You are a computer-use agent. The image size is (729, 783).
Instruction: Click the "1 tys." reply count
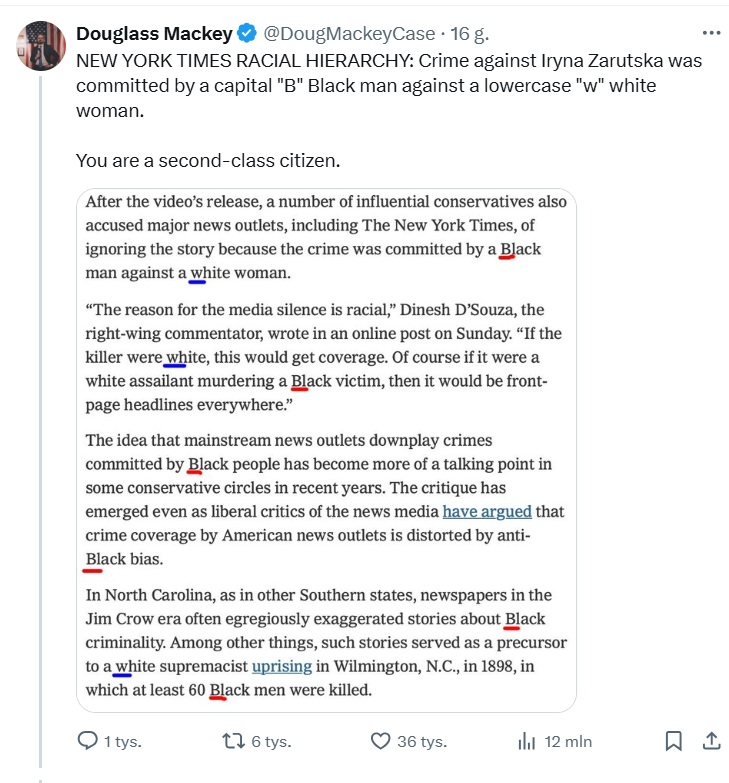[122, 742]
